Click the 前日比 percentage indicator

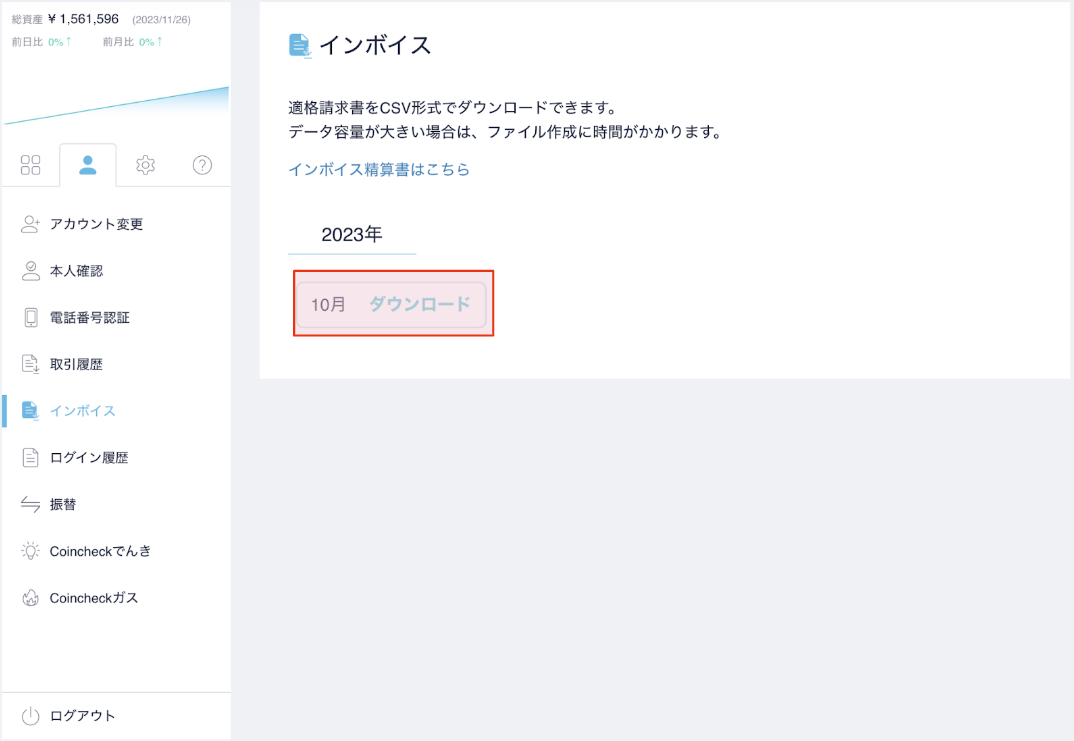pyautogui.click(x=59, y=42)
